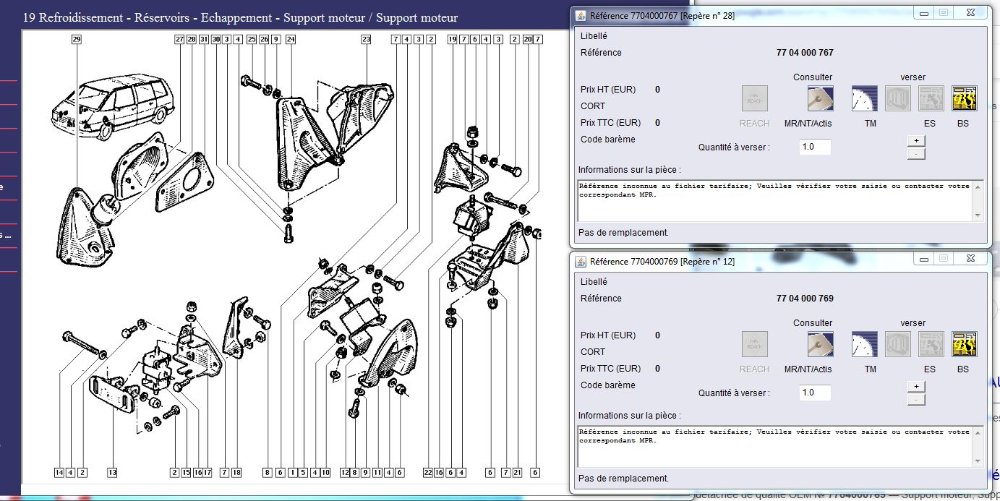This screenshot has width=1000, height=501.
Task: Select part marker 29 at top-left of diagram
Action: 76,39
